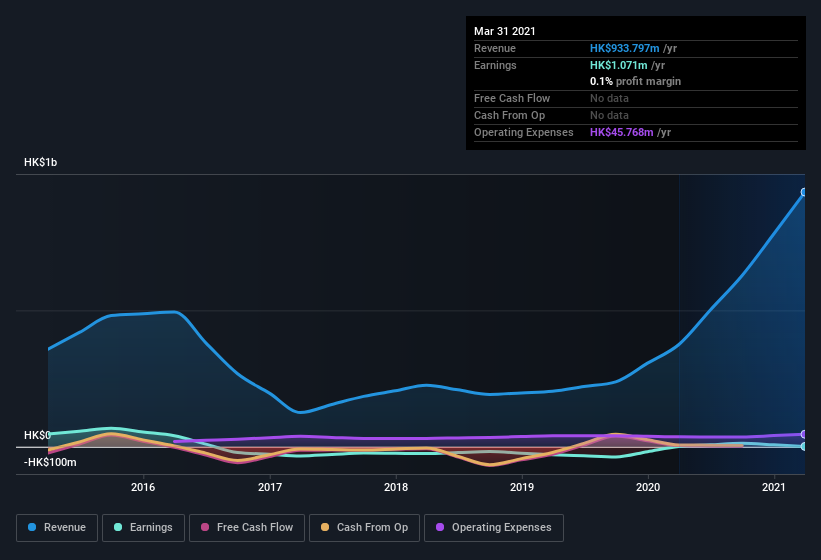Click the 0.1% profit margin text
Viewport: 821px width, 560px height.
pos(636,81)
